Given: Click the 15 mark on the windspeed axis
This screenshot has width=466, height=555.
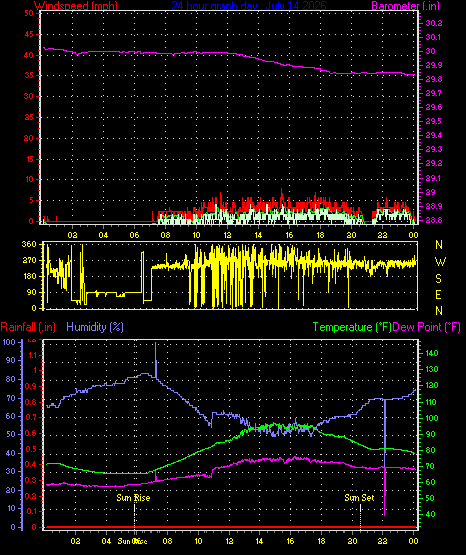Looking at the screenshot, I should [29, 159].
